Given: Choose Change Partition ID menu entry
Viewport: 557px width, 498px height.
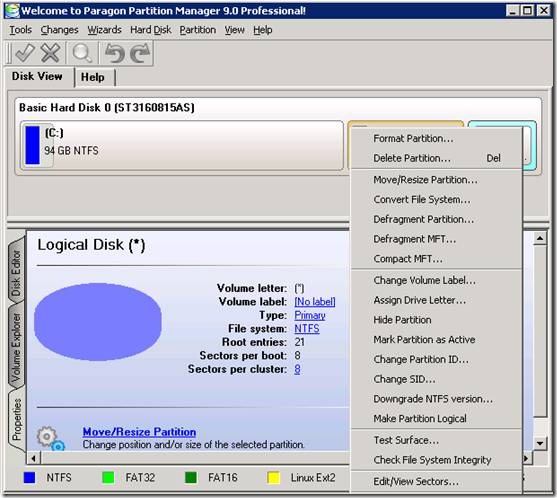Looking at the screenshot, I should 437,359.
